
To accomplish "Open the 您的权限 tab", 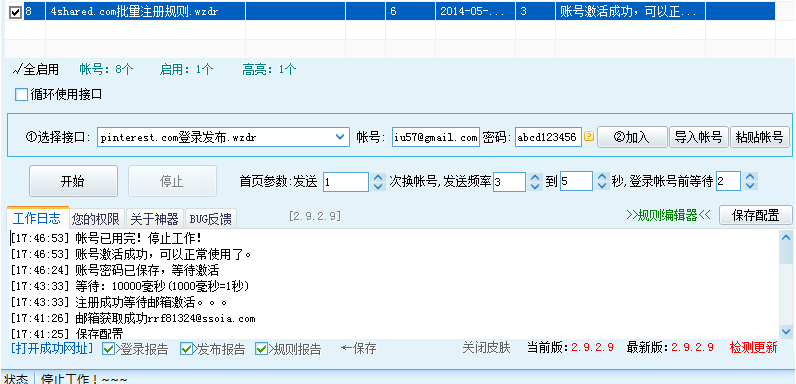I will point(95,219).
